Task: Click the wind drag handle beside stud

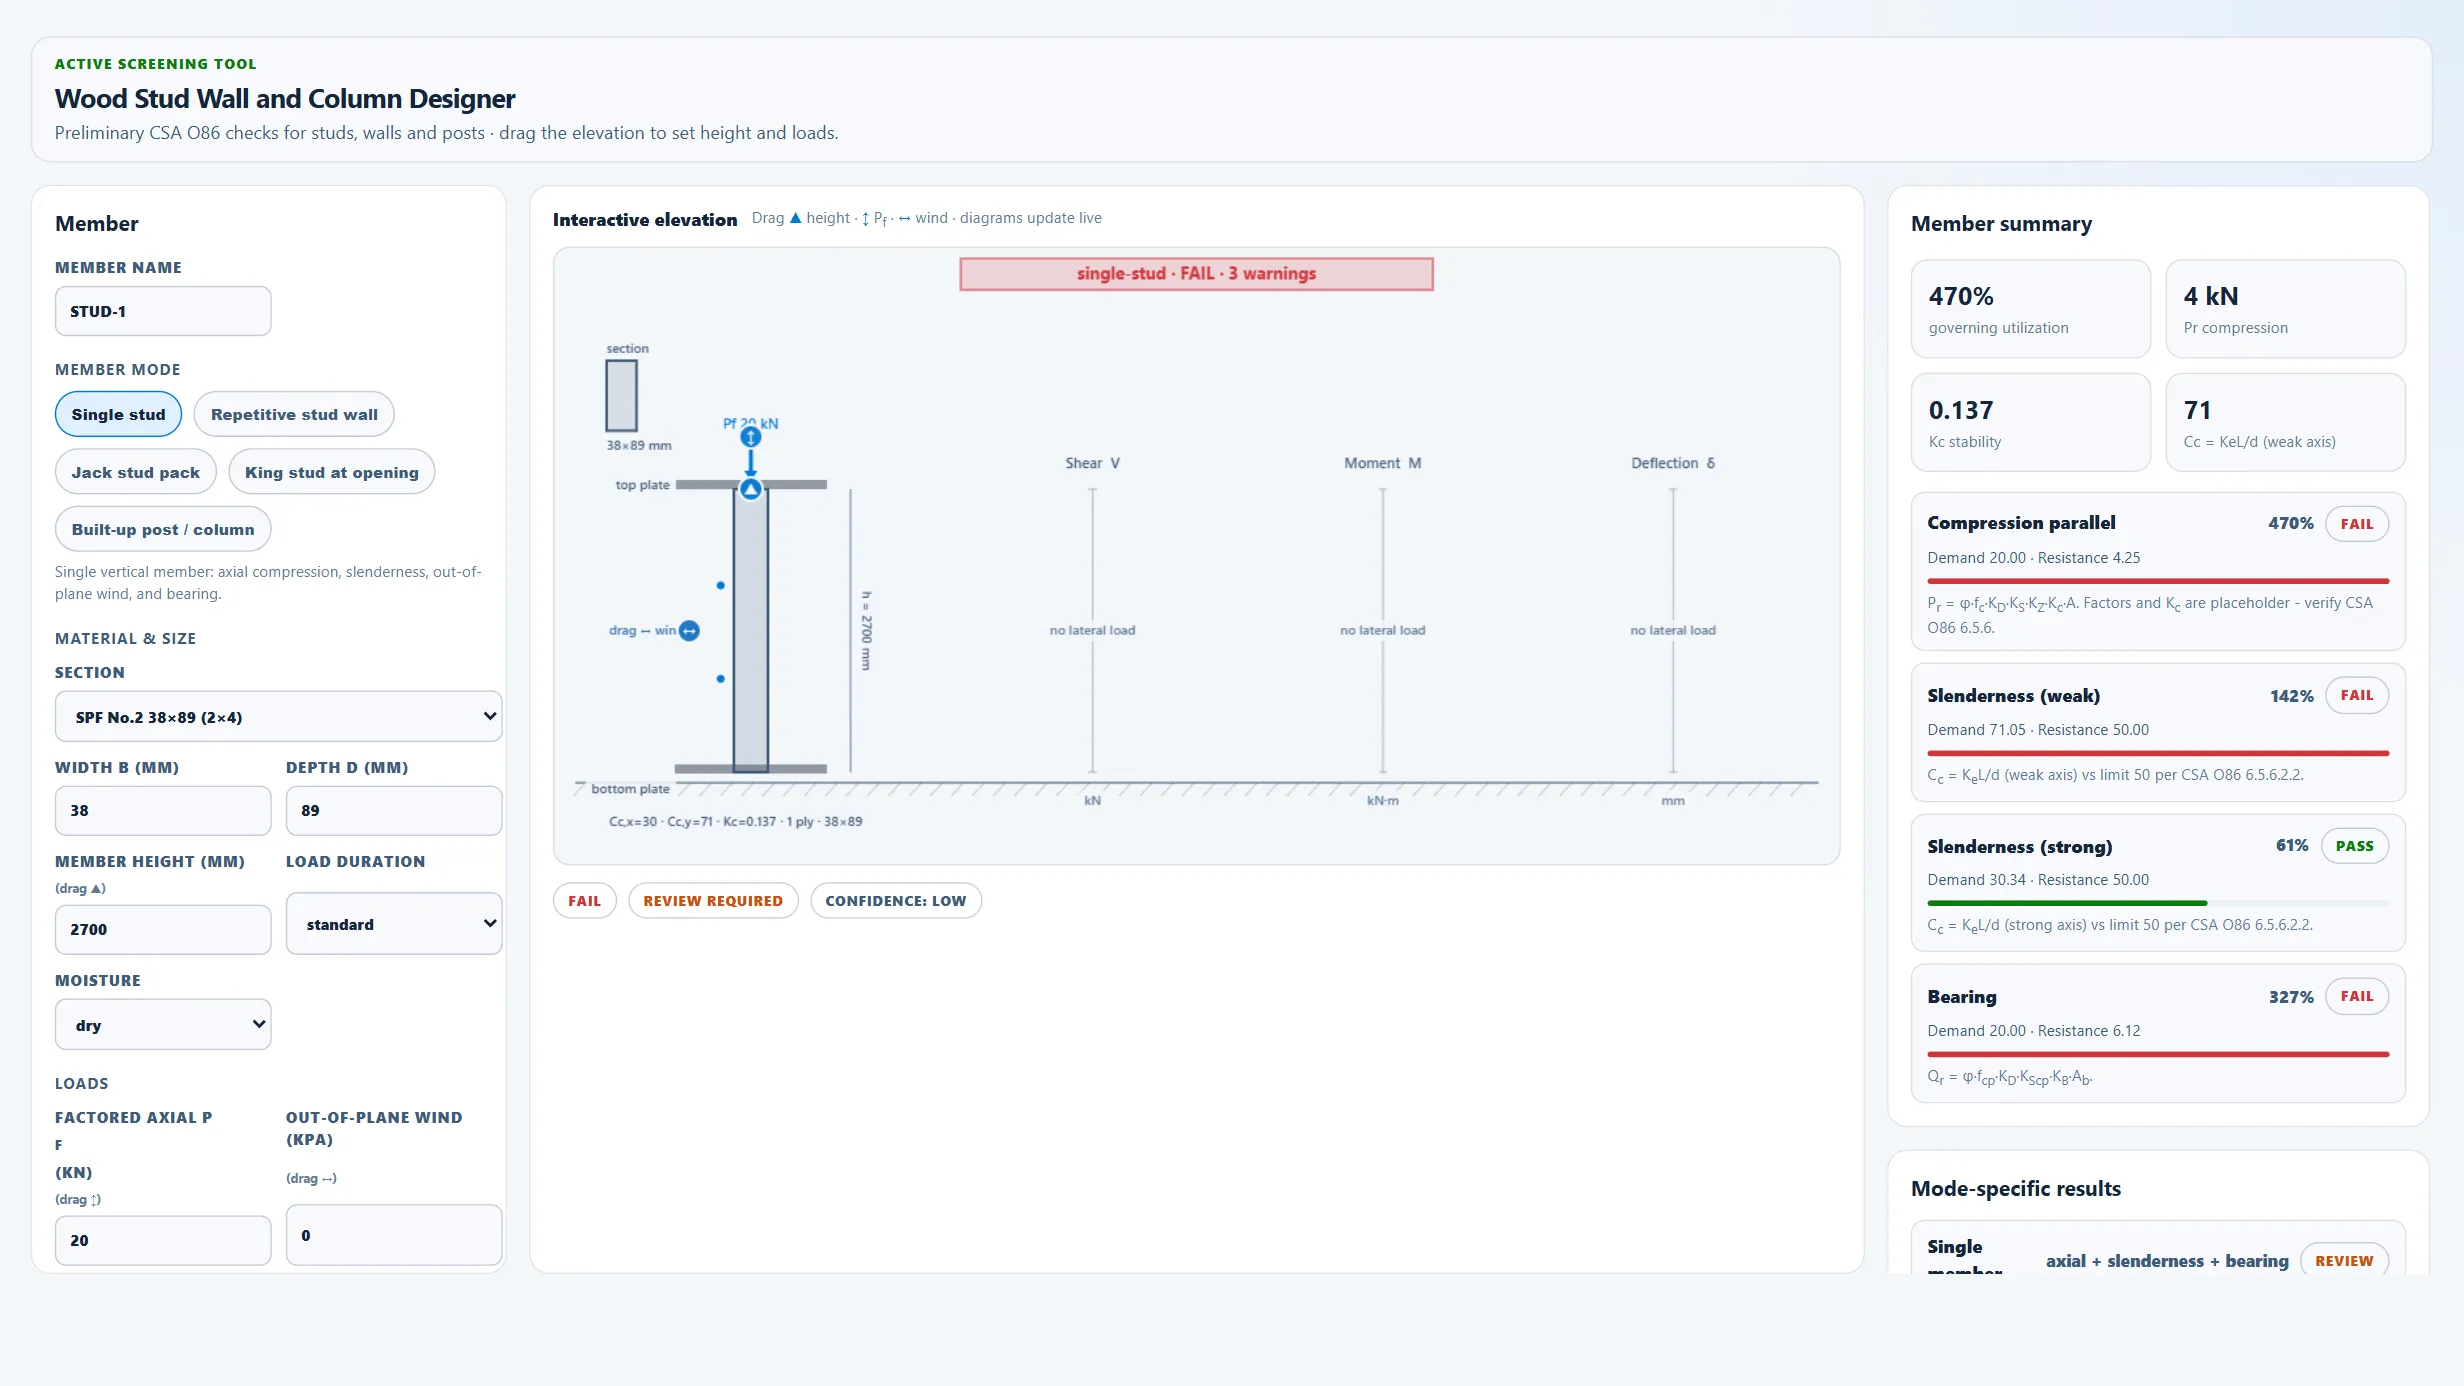Action: point(689,631)
